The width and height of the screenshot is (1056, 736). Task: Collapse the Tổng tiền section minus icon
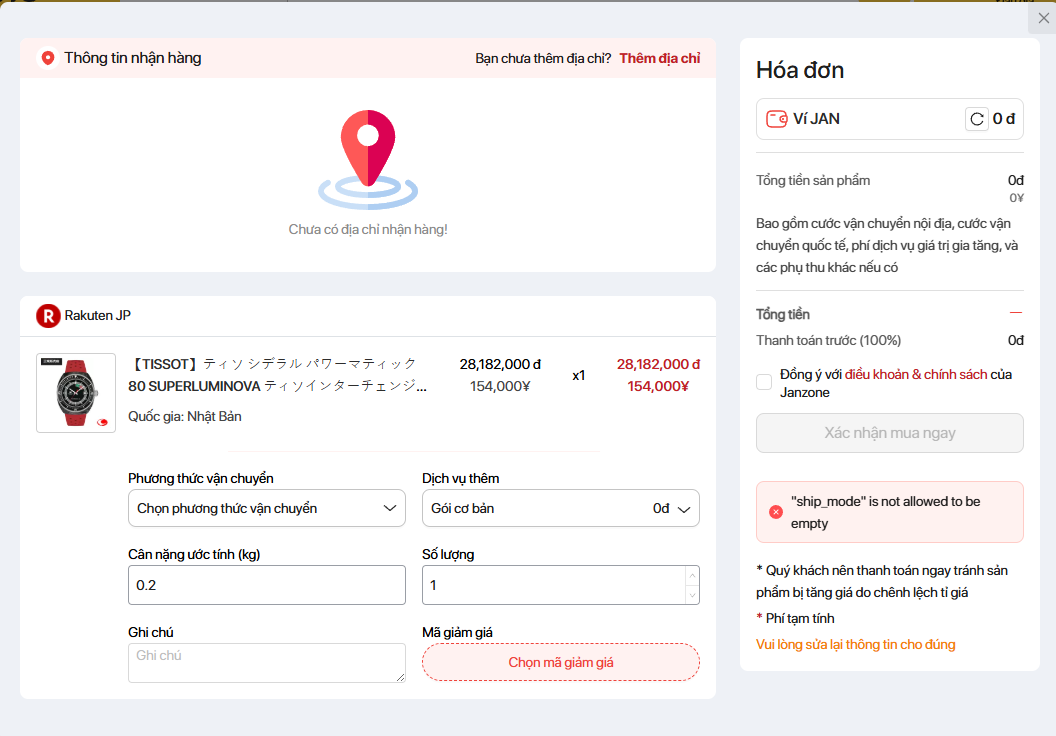coord(1016,313)
